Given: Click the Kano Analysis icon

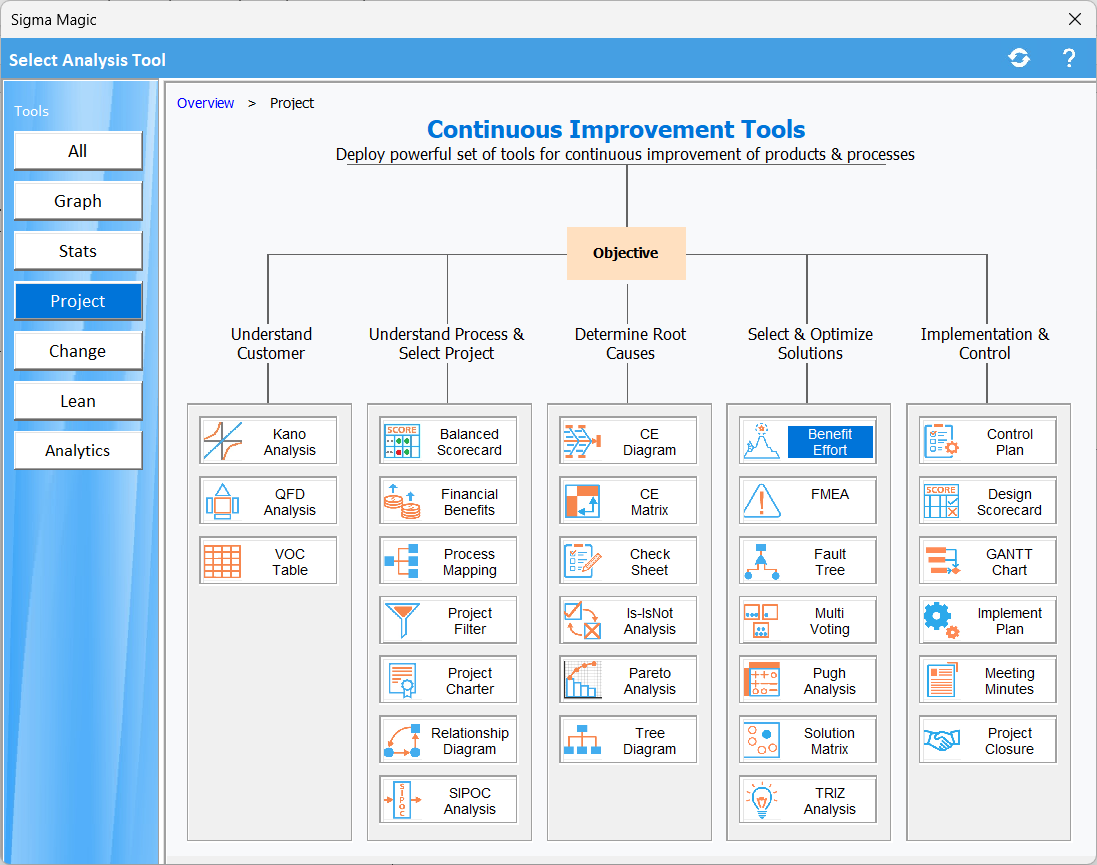Looking at the screenshot, I should coord(223,441).
